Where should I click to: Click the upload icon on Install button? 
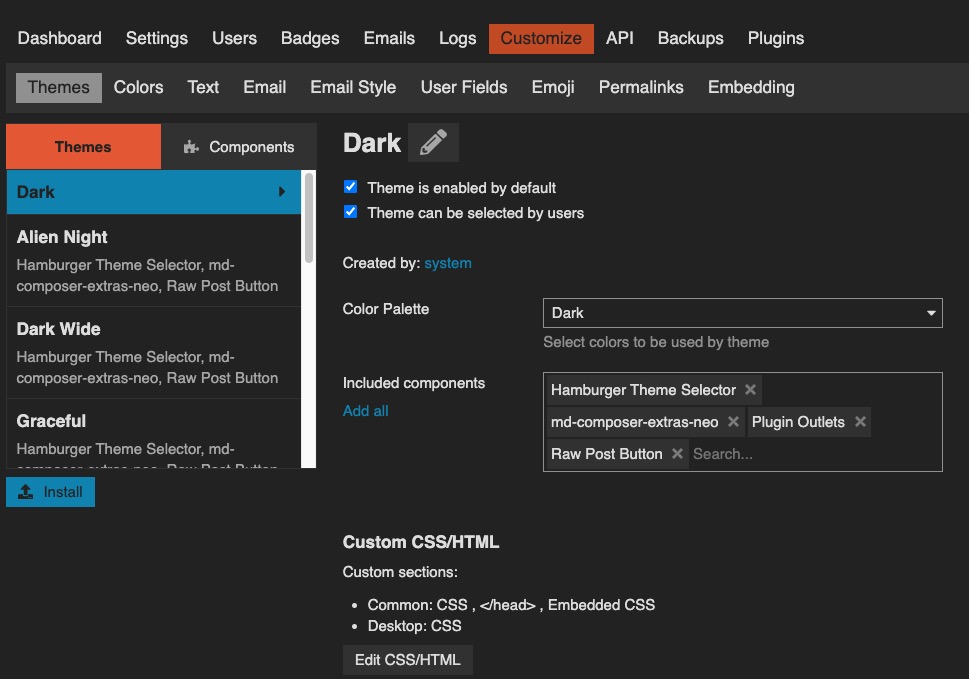(x=25, y=492)
